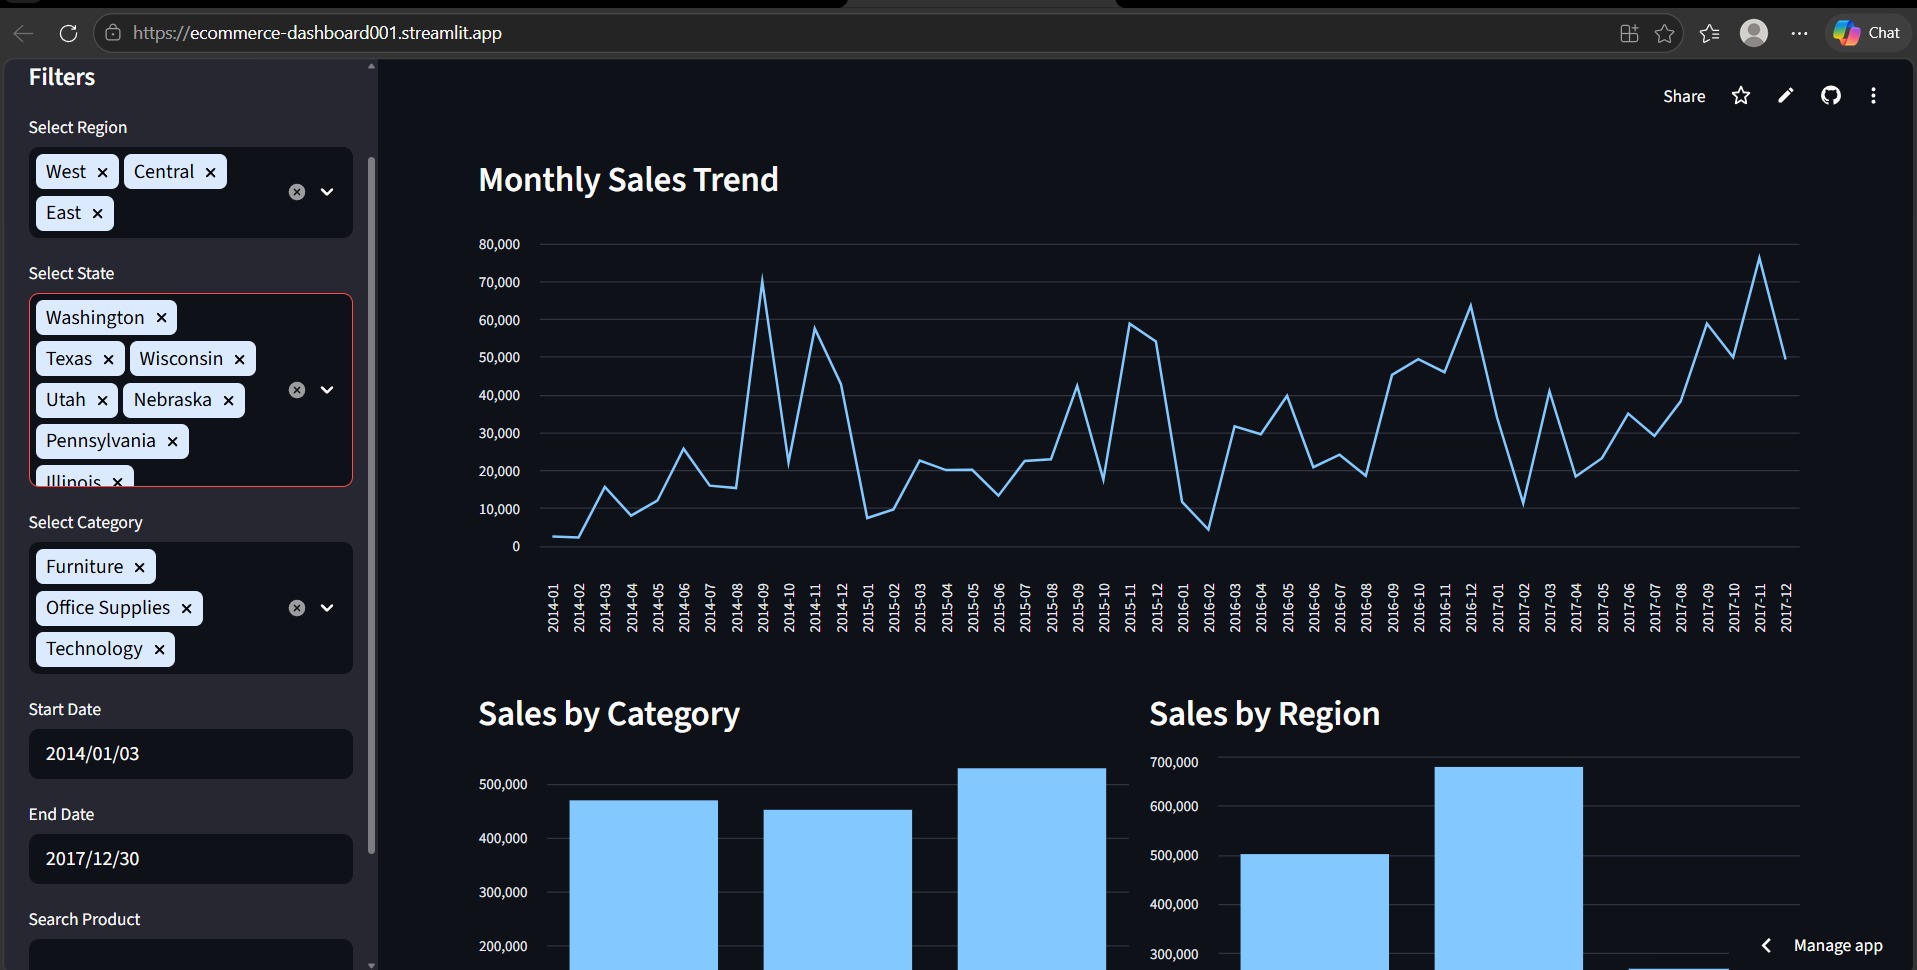This screenshot has height=970, width=1917.
Task: Remove East region tag
Action: click(97, 213)
